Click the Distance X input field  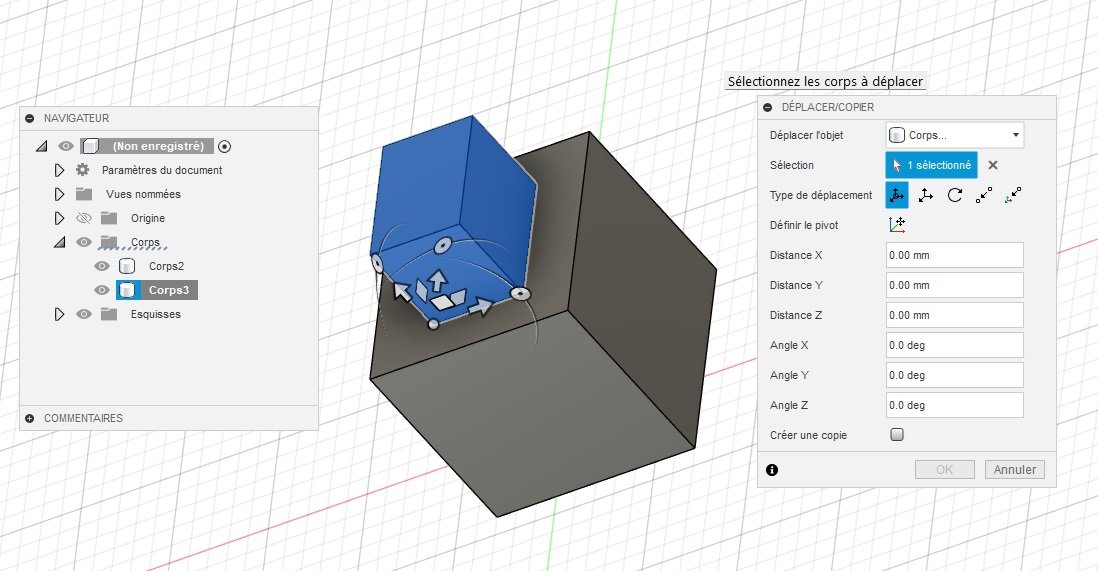[x=955, y=255]
